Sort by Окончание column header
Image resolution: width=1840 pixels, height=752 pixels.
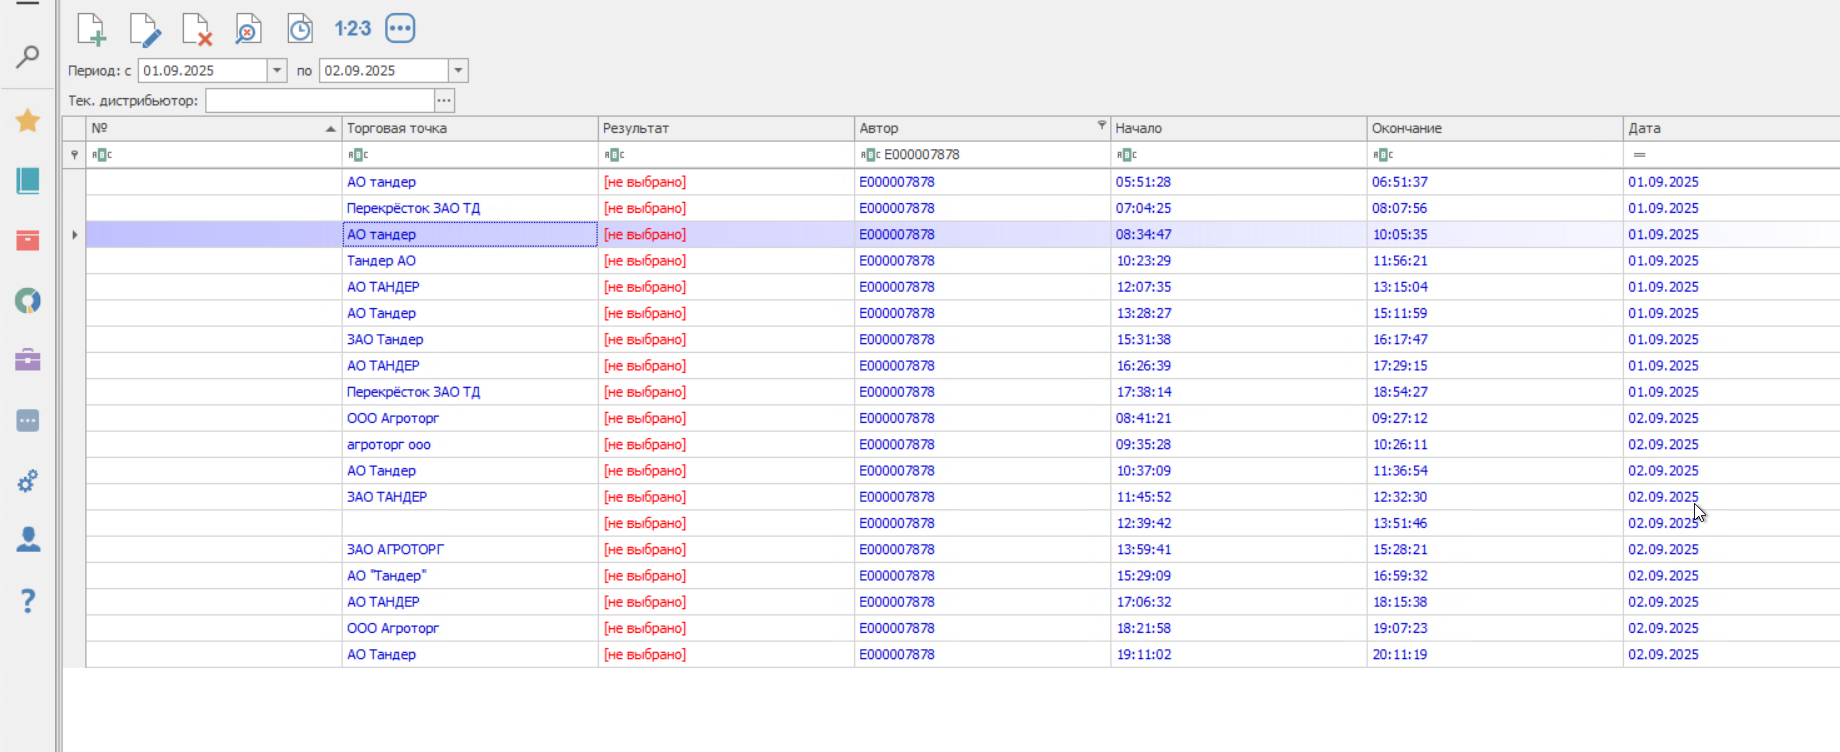pos(1495,129)
